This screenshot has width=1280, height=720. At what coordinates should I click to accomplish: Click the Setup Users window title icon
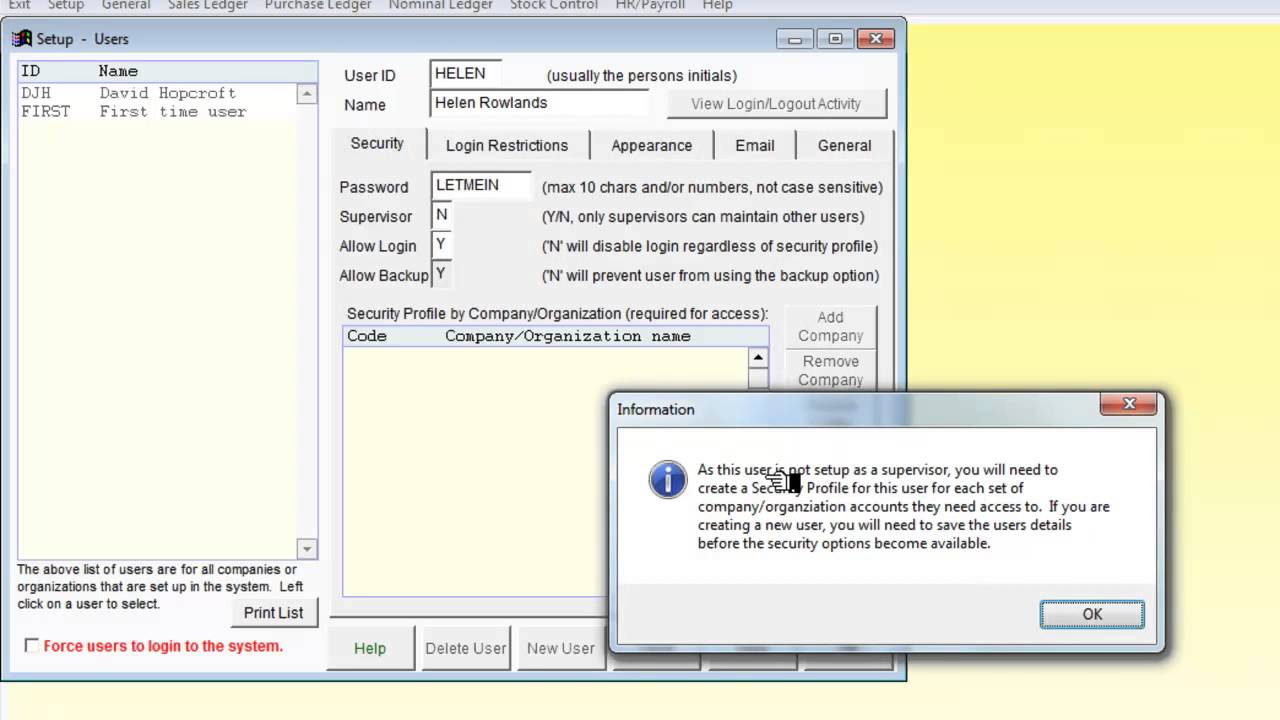(x=21, y=39)
